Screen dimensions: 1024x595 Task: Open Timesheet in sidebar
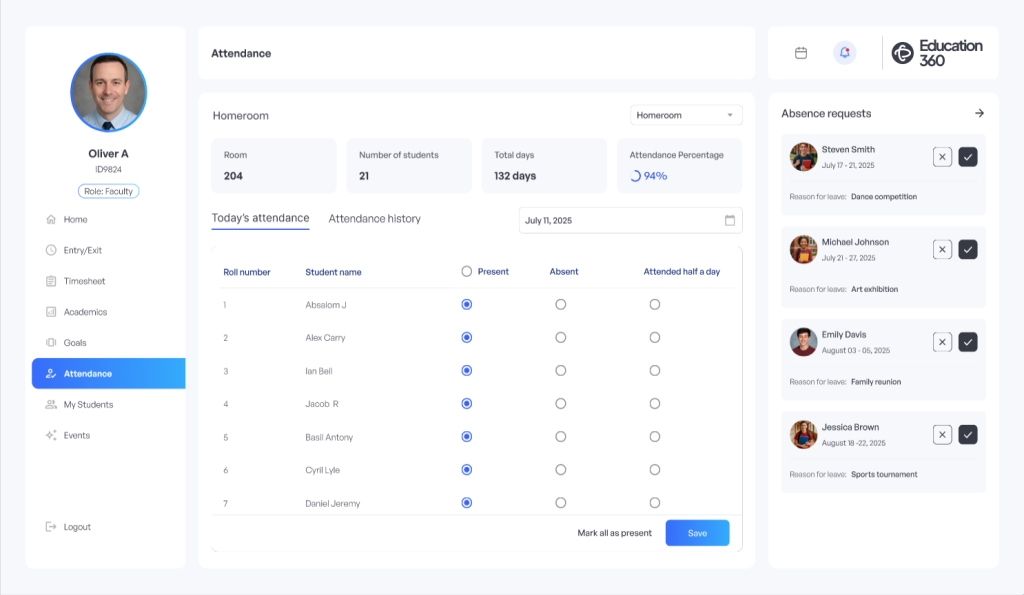(x=84, y=281)
